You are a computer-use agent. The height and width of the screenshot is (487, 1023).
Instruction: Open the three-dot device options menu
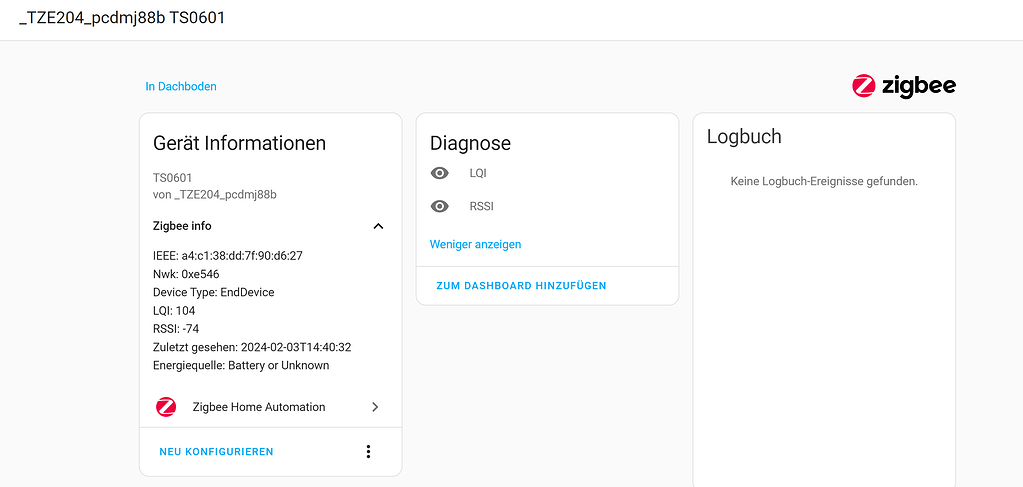coord(368,452)
